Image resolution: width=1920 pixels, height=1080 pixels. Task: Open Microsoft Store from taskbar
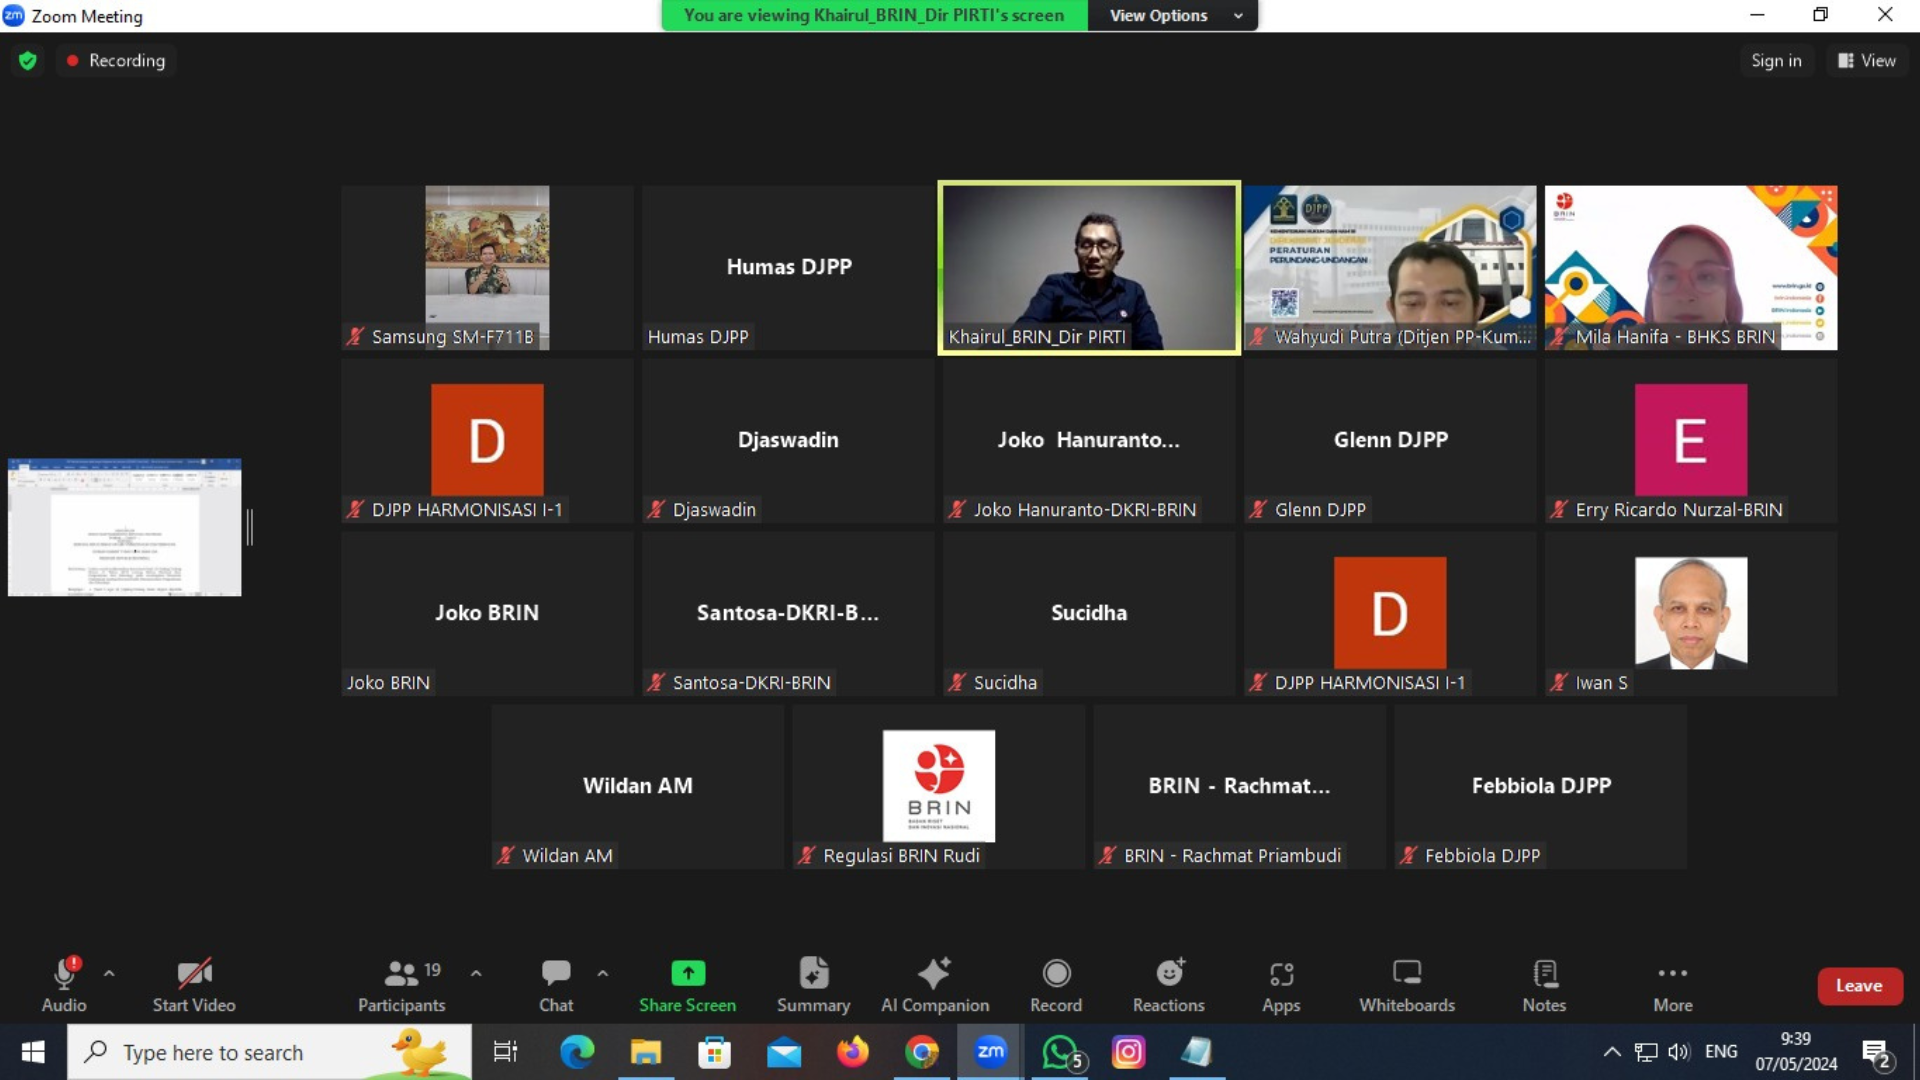(715, 1052)
